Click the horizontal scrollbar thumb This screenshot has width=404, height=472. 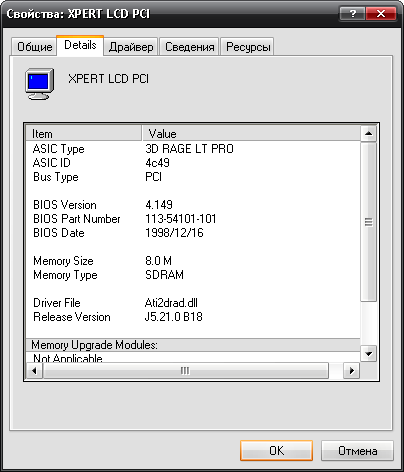tap(185, 371)
